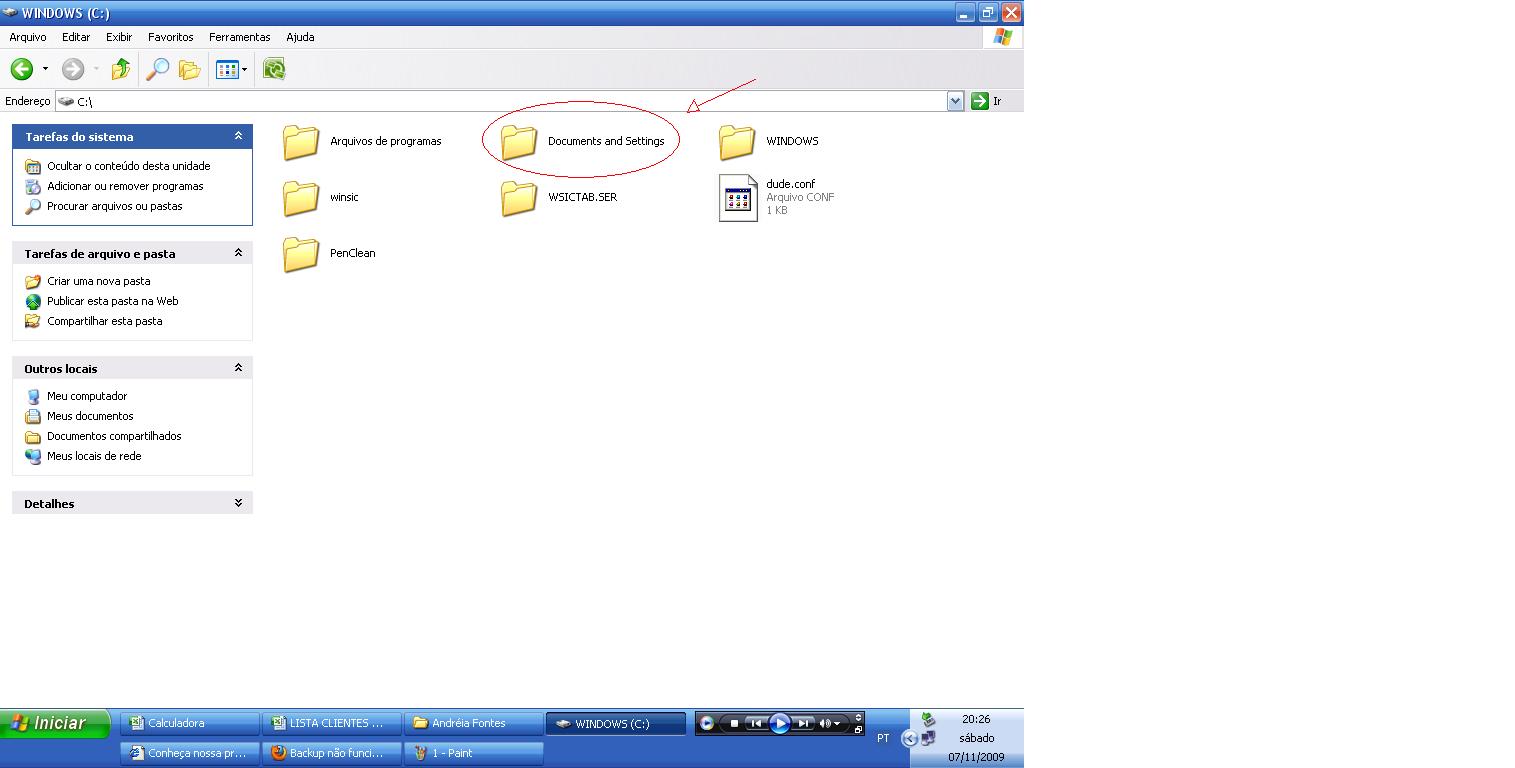The image size is (1515, 768).
Task: Select the PenClean folder icon
Action: (x=301, y=254)
